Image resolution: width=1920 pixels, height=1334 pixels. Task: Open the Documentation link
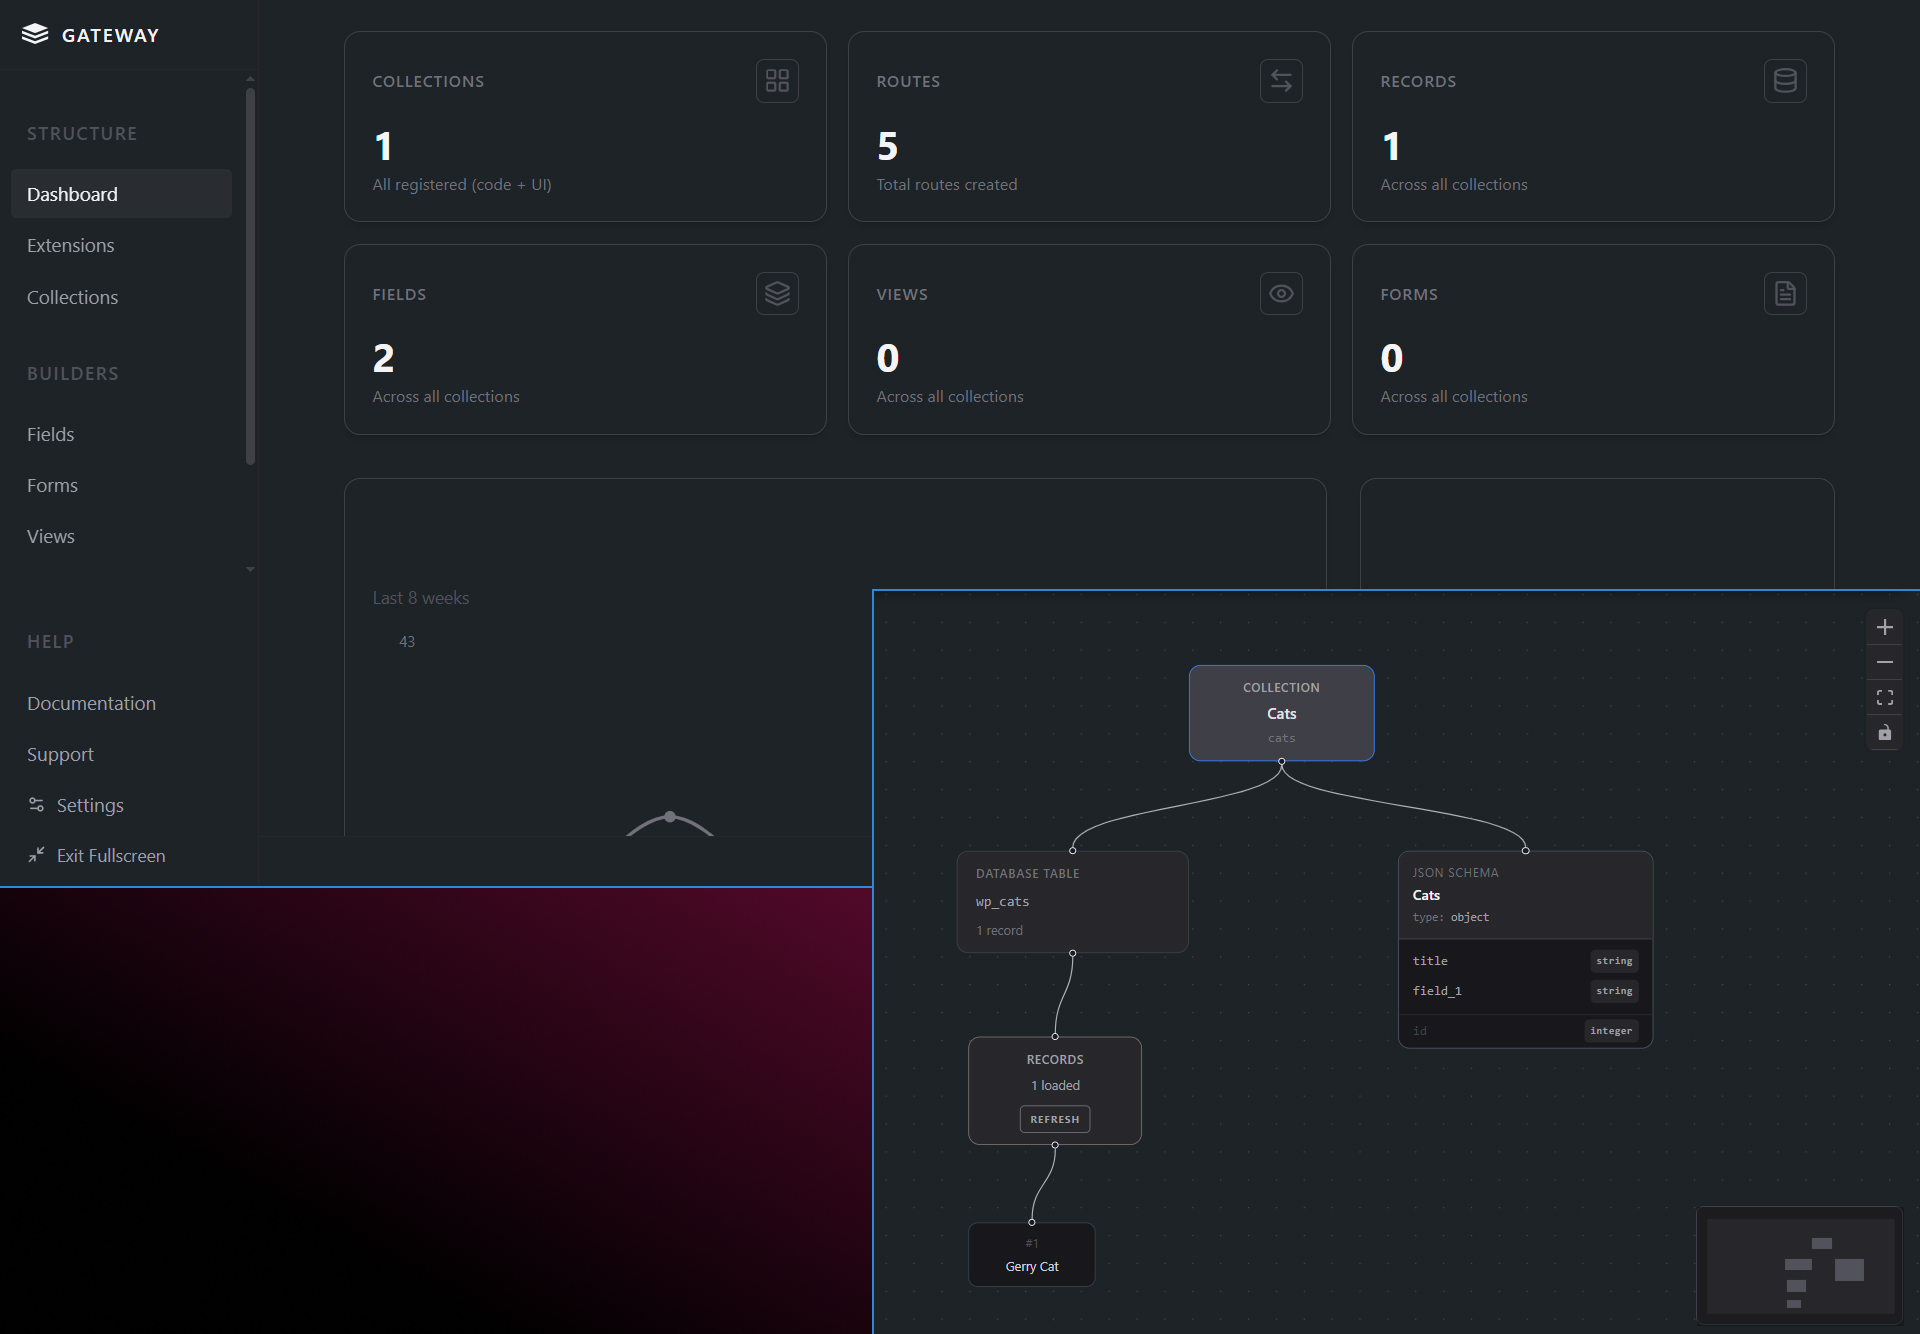91,704
